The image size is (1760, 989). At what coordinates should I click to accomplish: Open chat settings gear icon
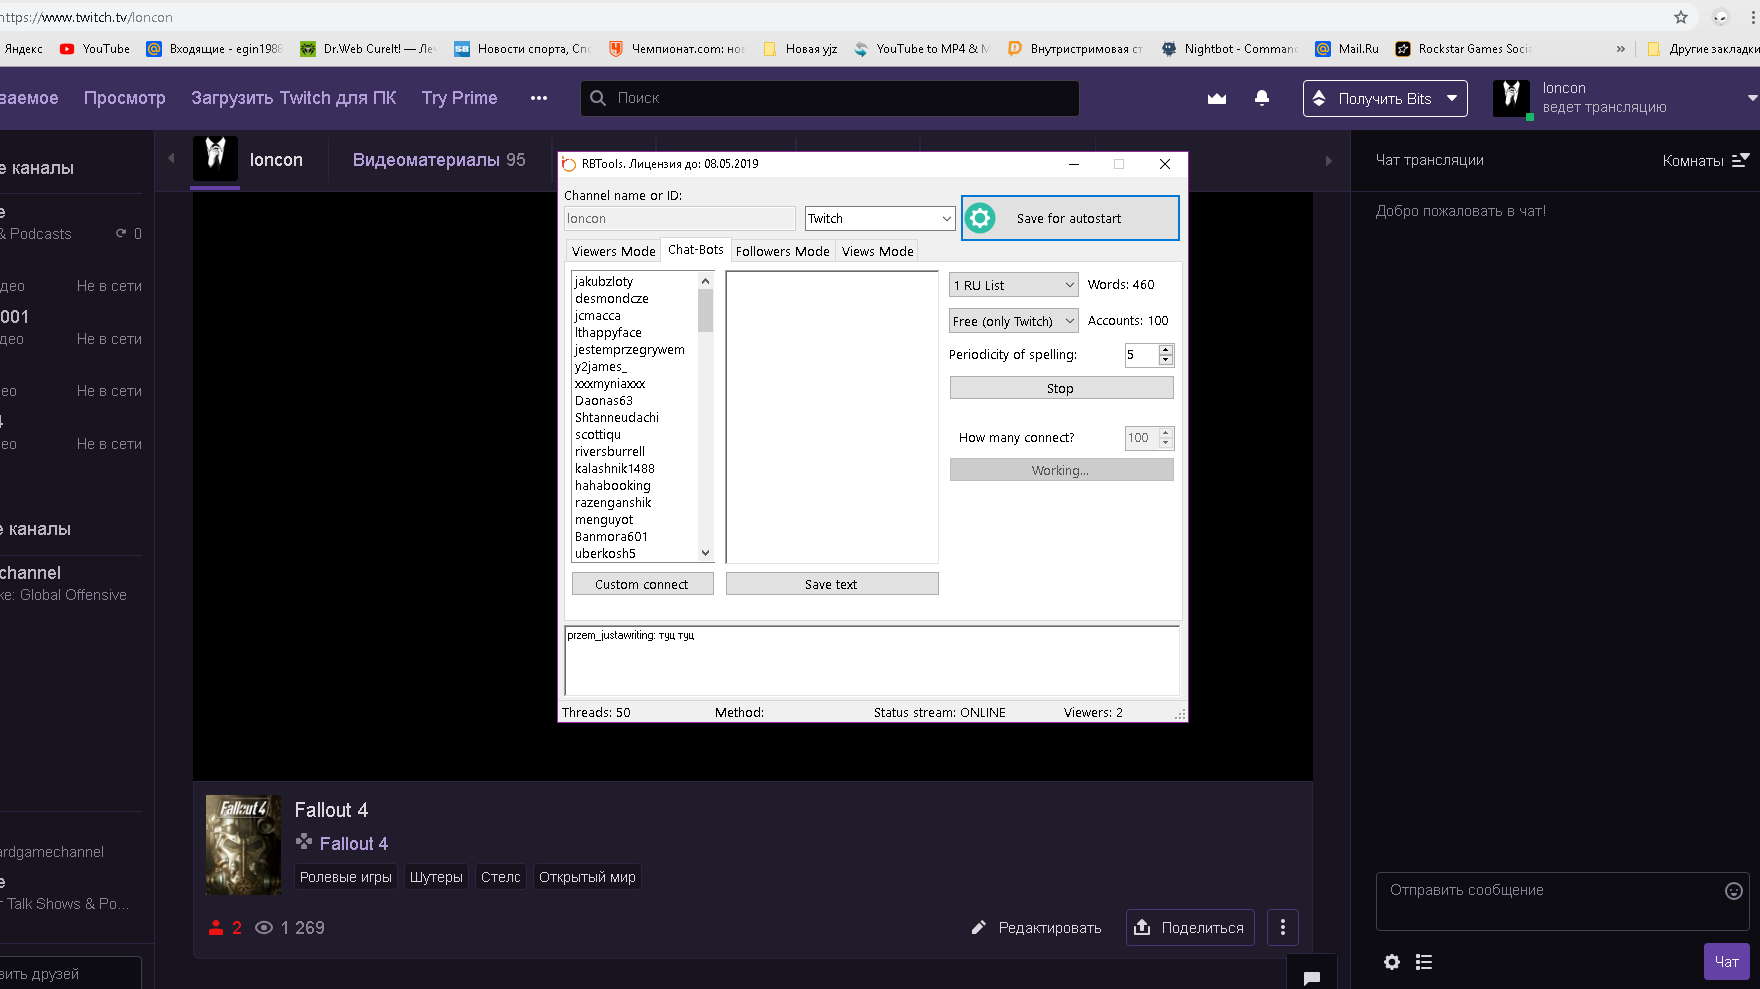pyautogui.click(x=1392, y=962)
